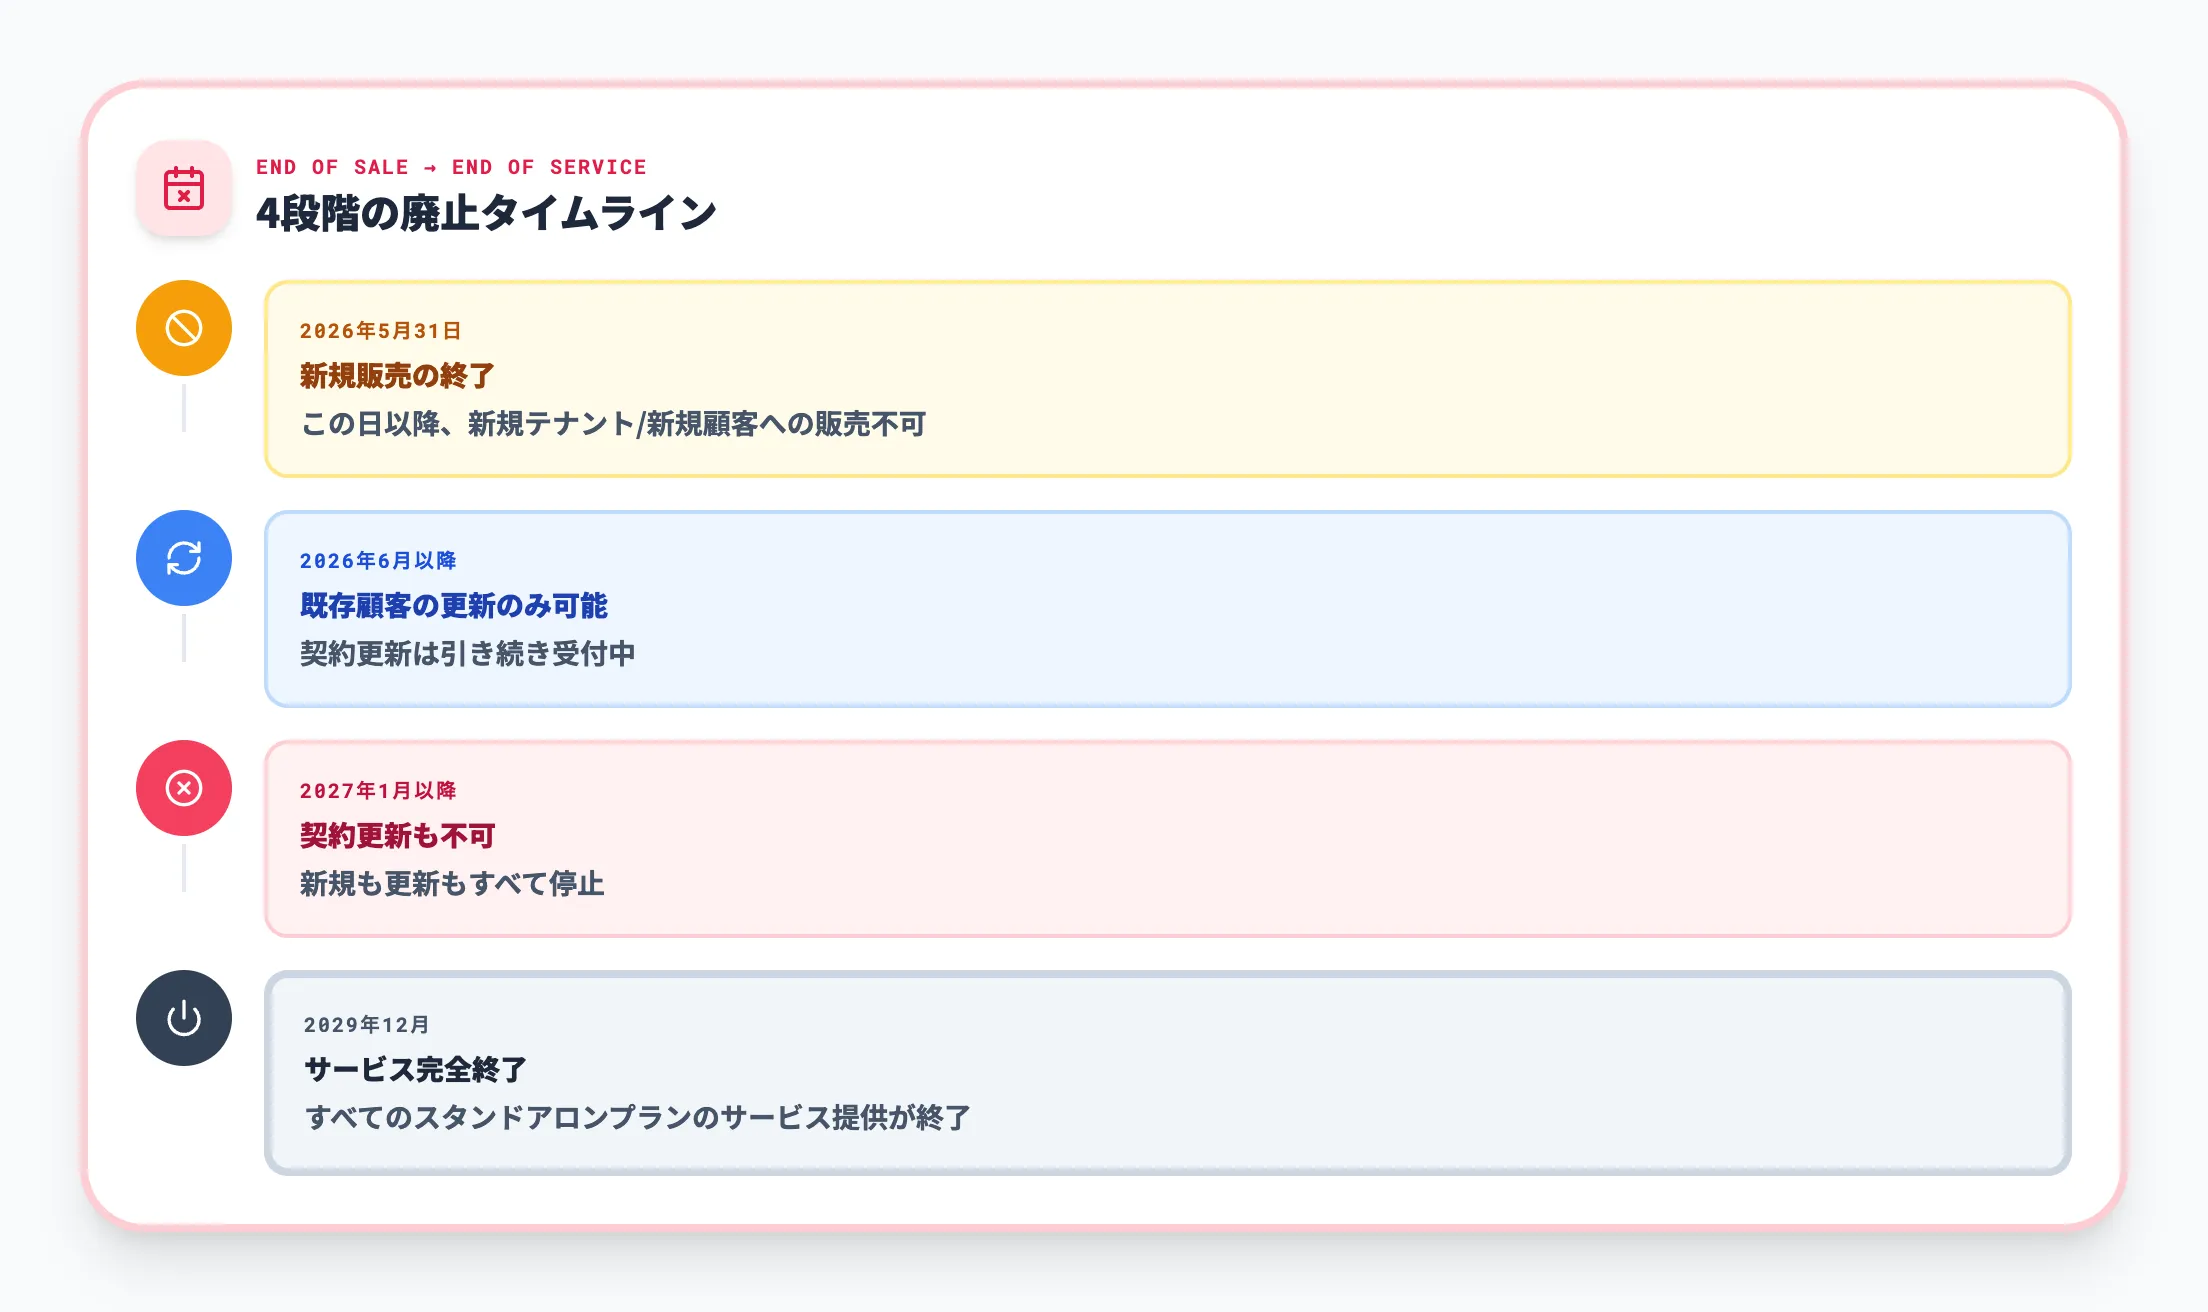Click the date label 2026年5月31日
The width and height of the screenshot is (2208, 1312).
pos(382,332)
